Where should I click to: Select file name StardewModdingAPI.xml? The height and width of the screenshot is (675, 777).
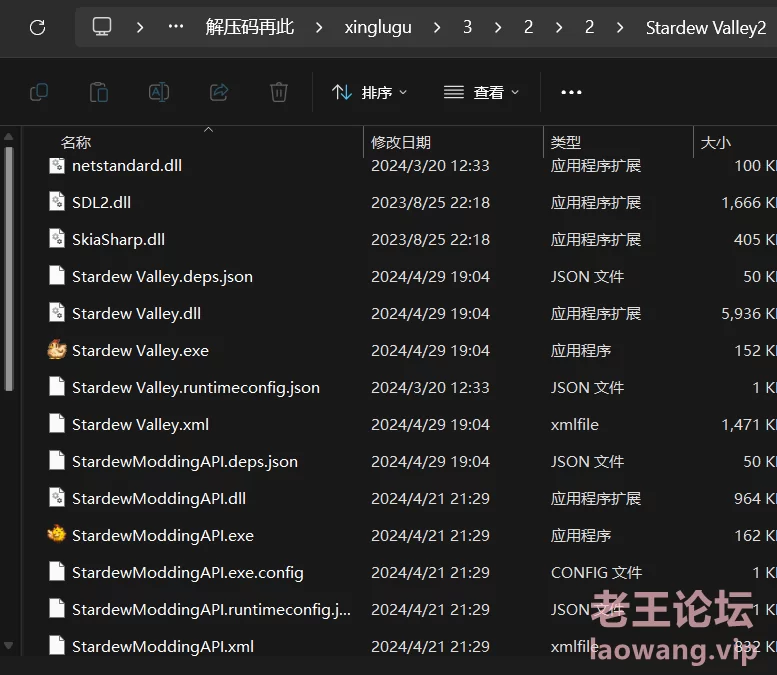click(163, 646)
